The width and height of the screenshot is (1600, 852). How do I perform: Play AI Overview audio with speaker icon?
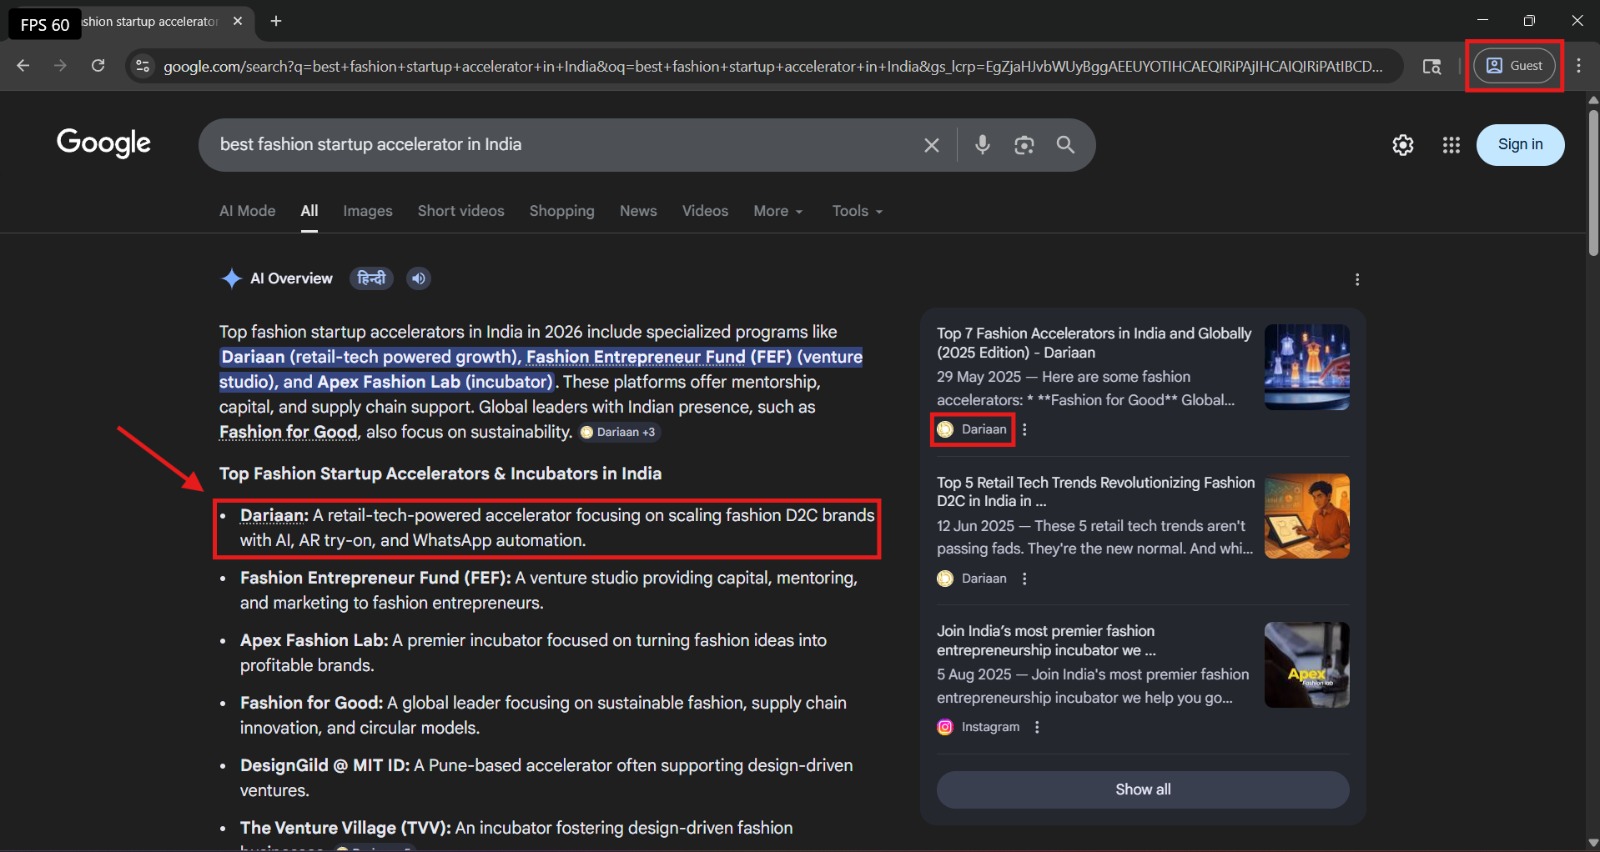tap(419, 278)
